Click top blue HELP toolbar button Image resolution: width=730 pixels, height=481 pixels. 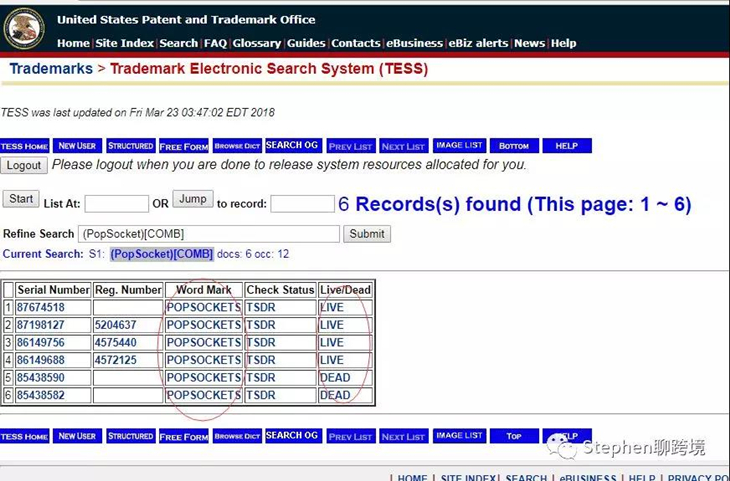click(x=567, y=146)
